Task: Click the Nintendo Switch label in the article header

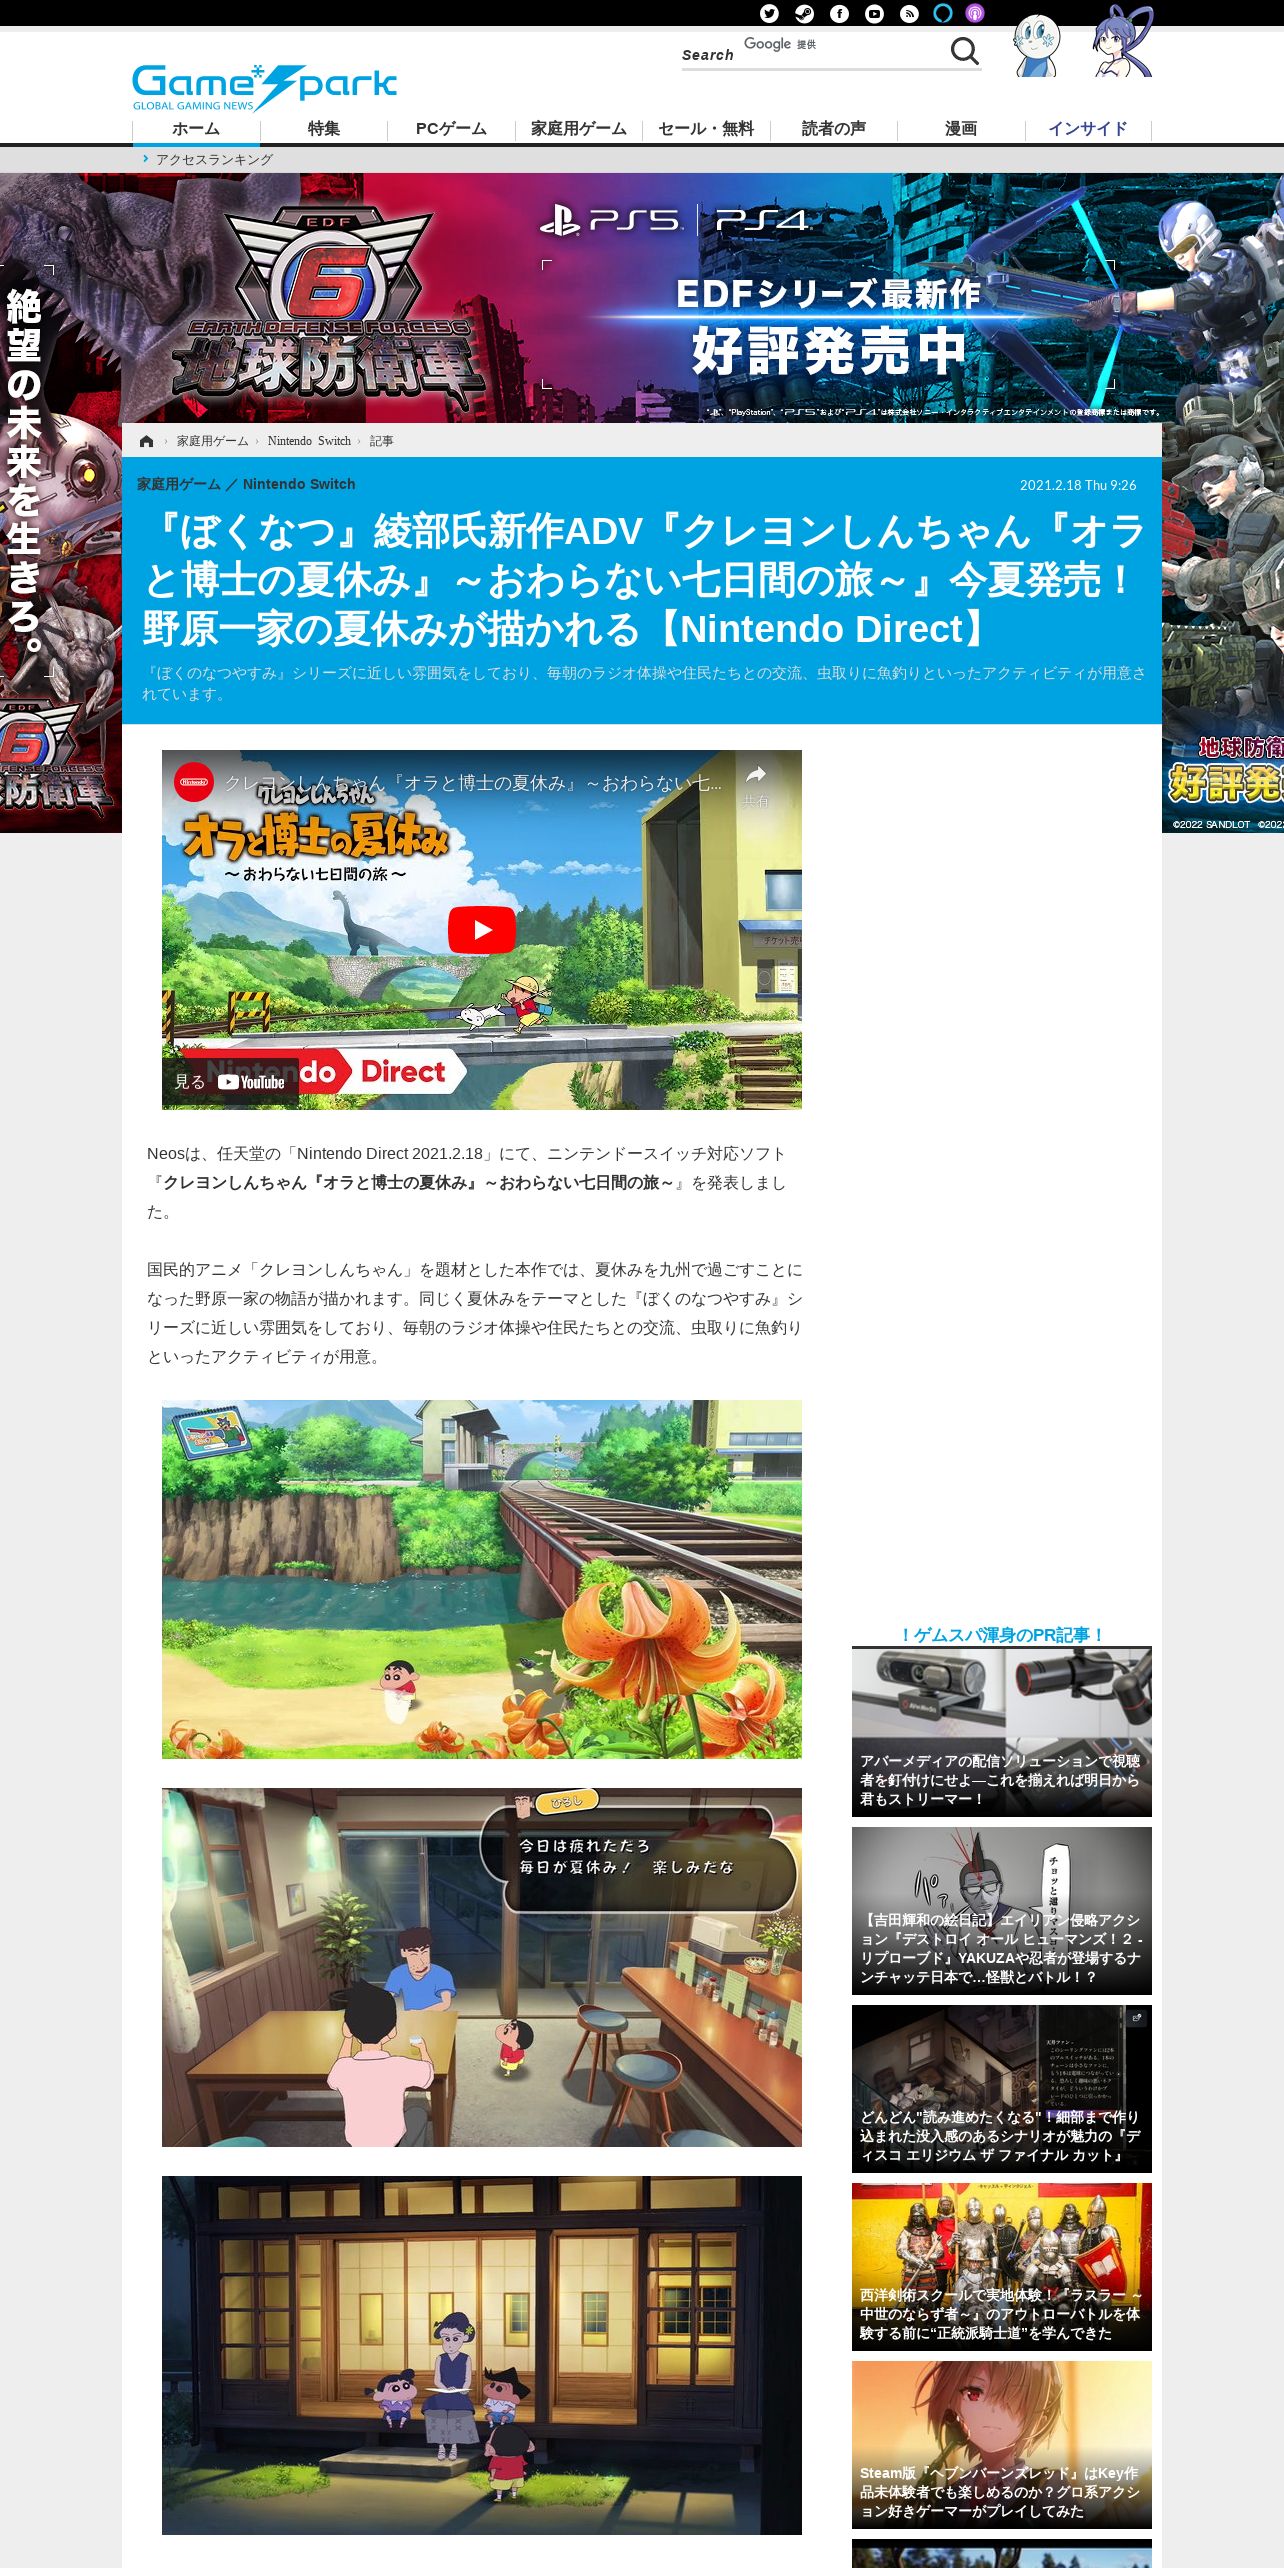Action: pos(299,484)
